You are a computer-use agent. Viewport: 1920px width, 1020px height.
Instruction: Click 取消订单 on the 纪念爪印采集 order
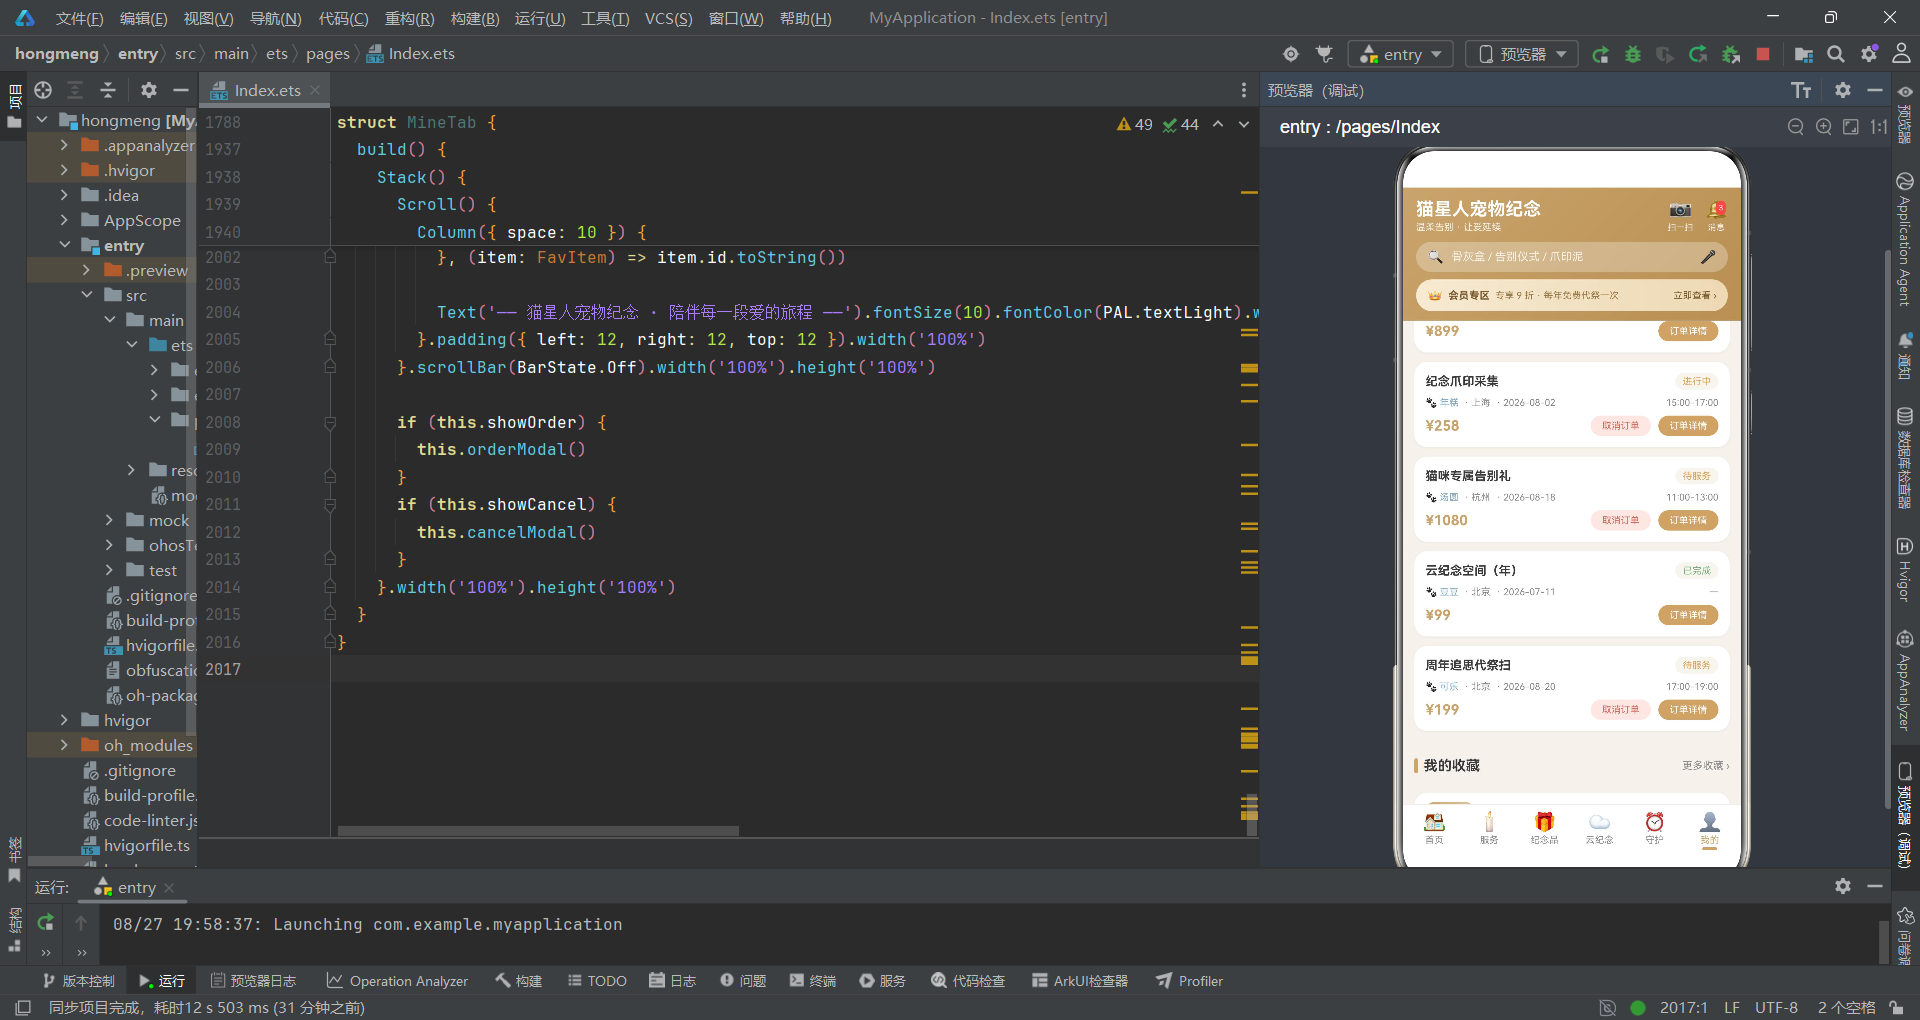pos(1620,426)
